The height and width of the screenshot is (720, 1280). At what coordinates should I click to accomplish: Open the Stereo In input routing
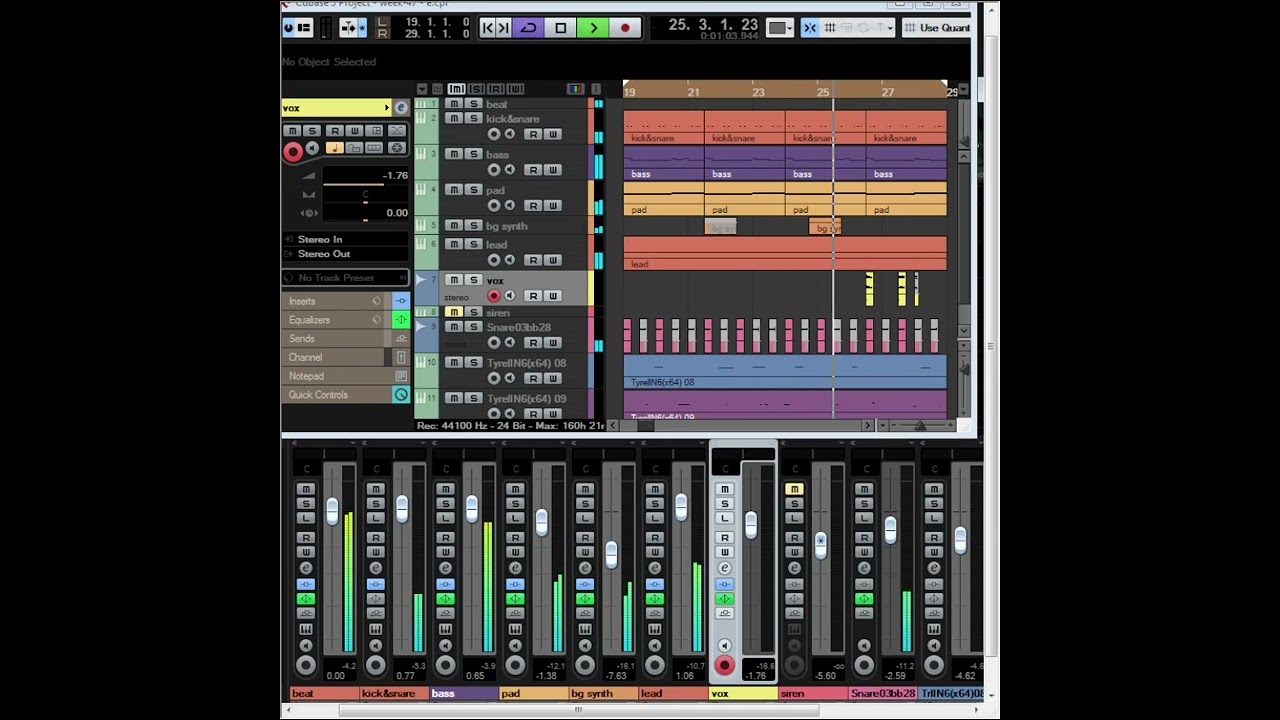(x=345, y=239)
